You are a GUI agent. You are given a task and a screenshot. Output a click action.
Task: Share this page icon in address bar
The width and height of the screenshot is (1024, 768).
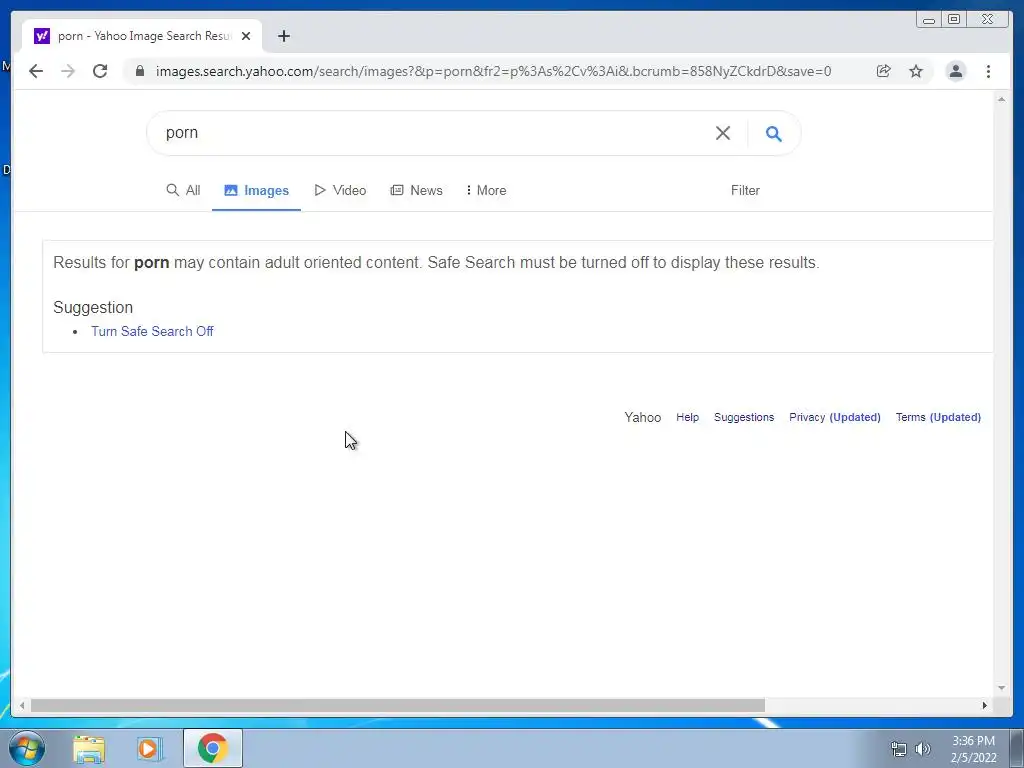tap(884, 71)
